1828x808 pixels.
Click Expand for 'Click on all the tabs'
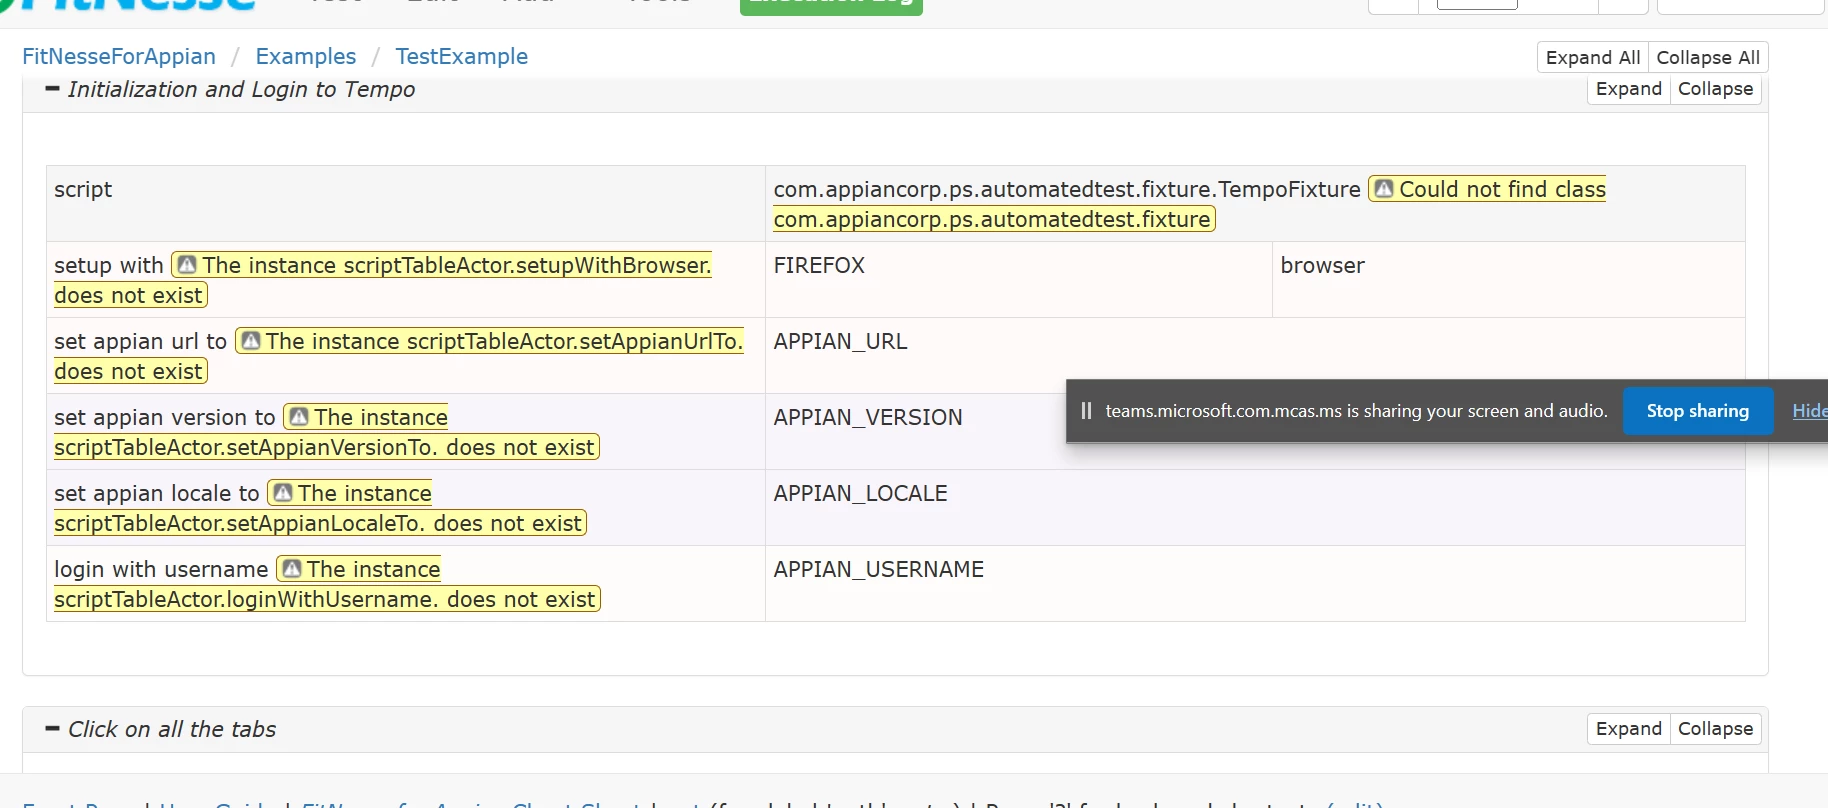[x=1628, y=729]
